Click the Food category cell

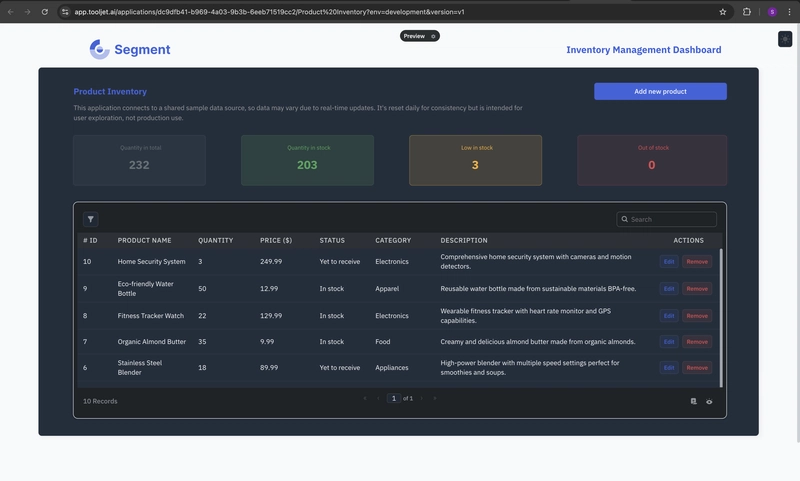pyautogui.click(x=383, y=342)
